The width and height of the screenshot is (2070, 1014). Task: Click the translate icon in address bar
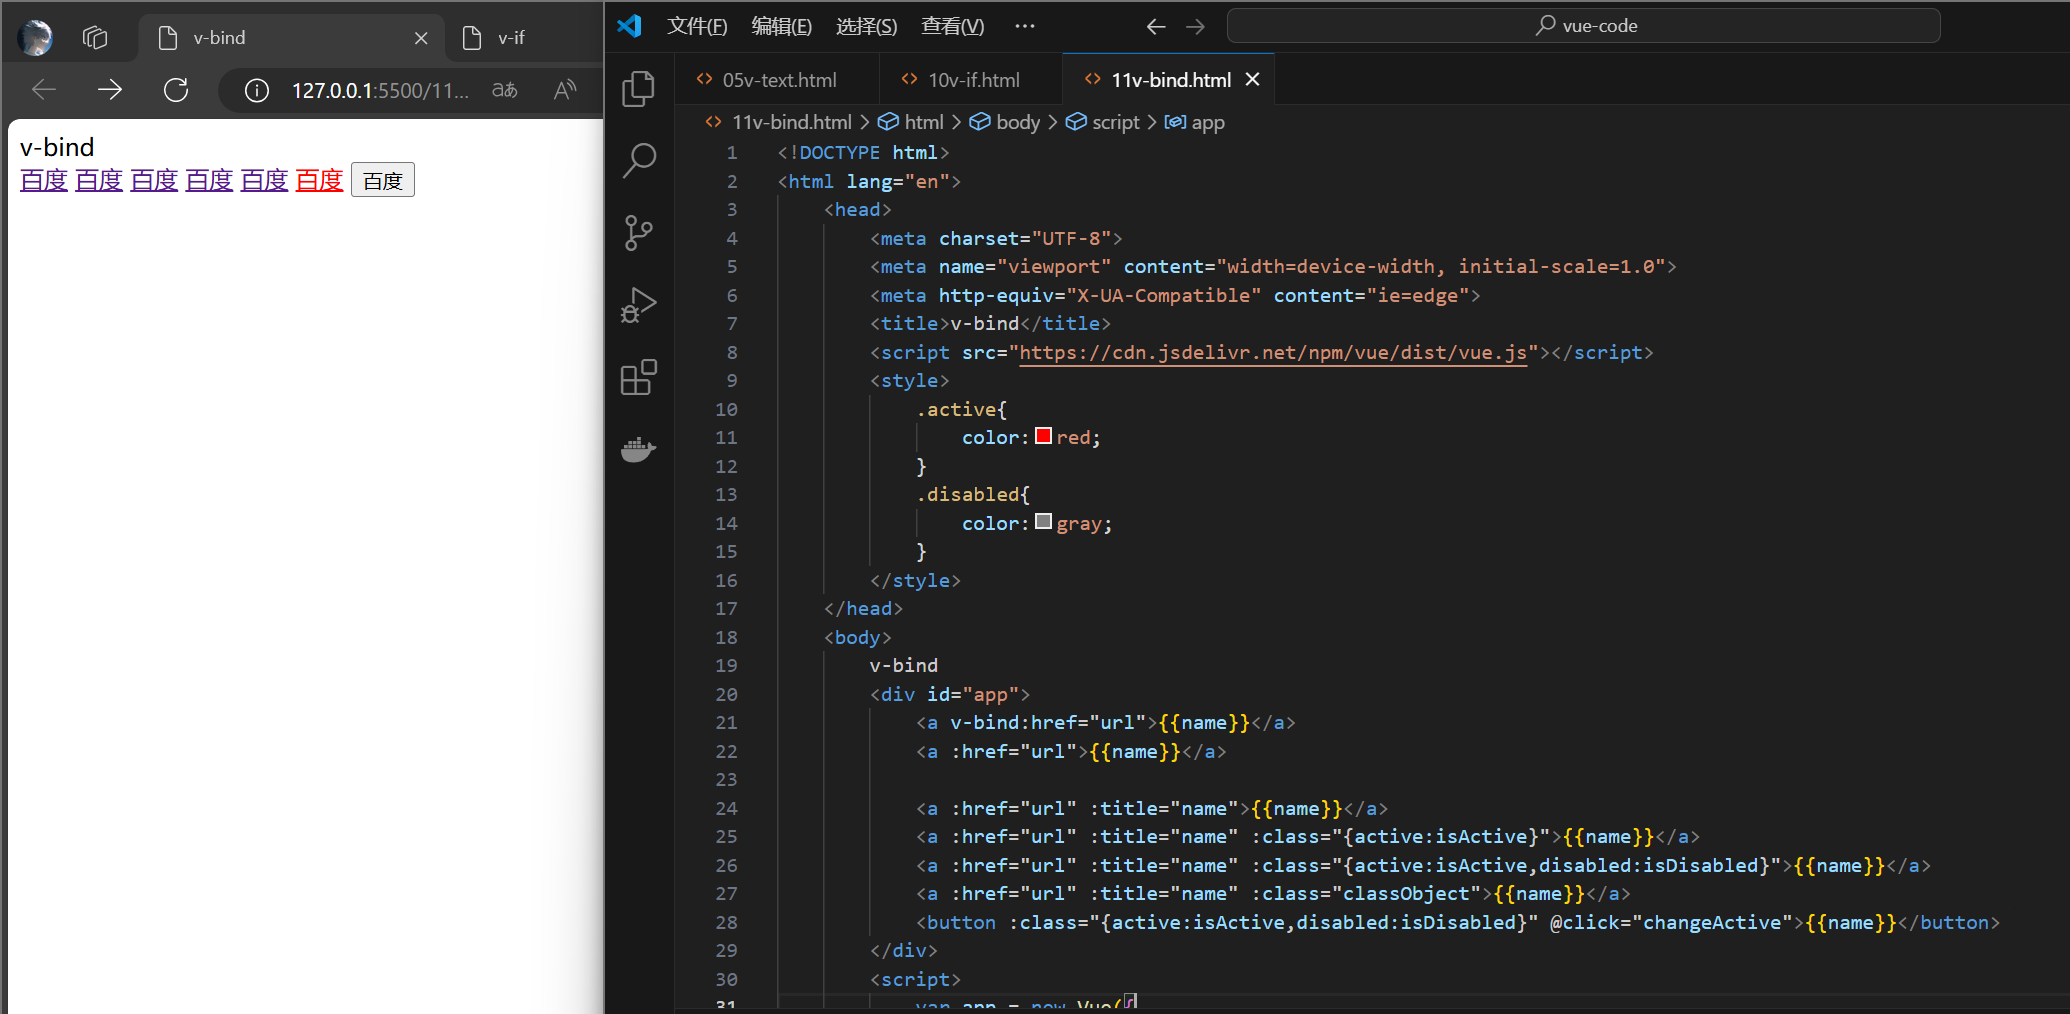(x=505, y=90)
